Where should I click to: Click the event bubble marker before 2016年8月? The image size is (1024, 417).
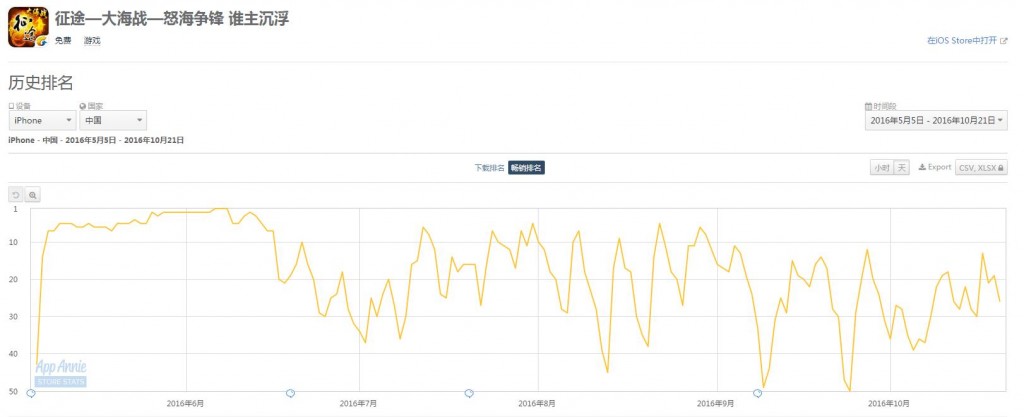[469, 393]
